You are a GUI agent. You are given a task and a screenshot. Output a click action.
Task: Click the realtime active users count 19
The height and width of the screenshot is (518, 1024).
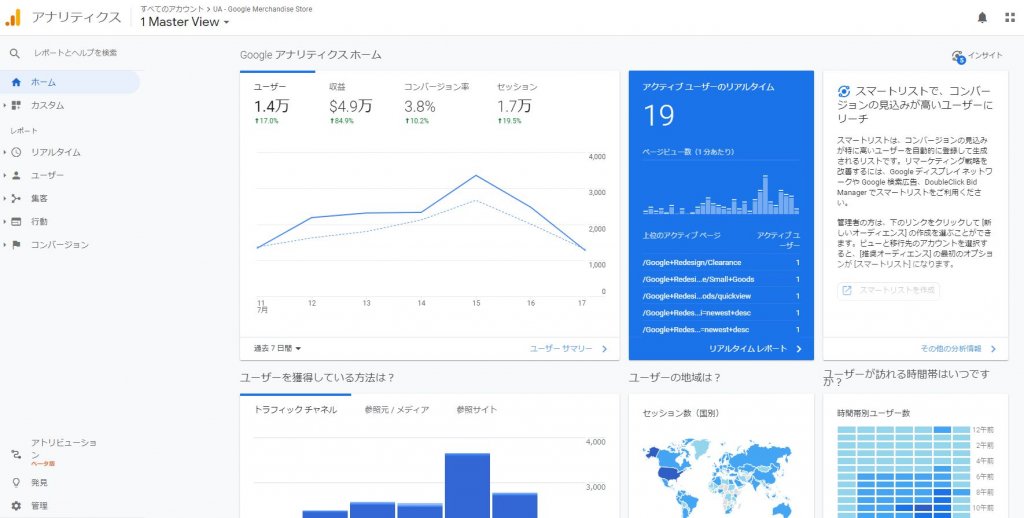pyautogui.click(x=658, y=116)
